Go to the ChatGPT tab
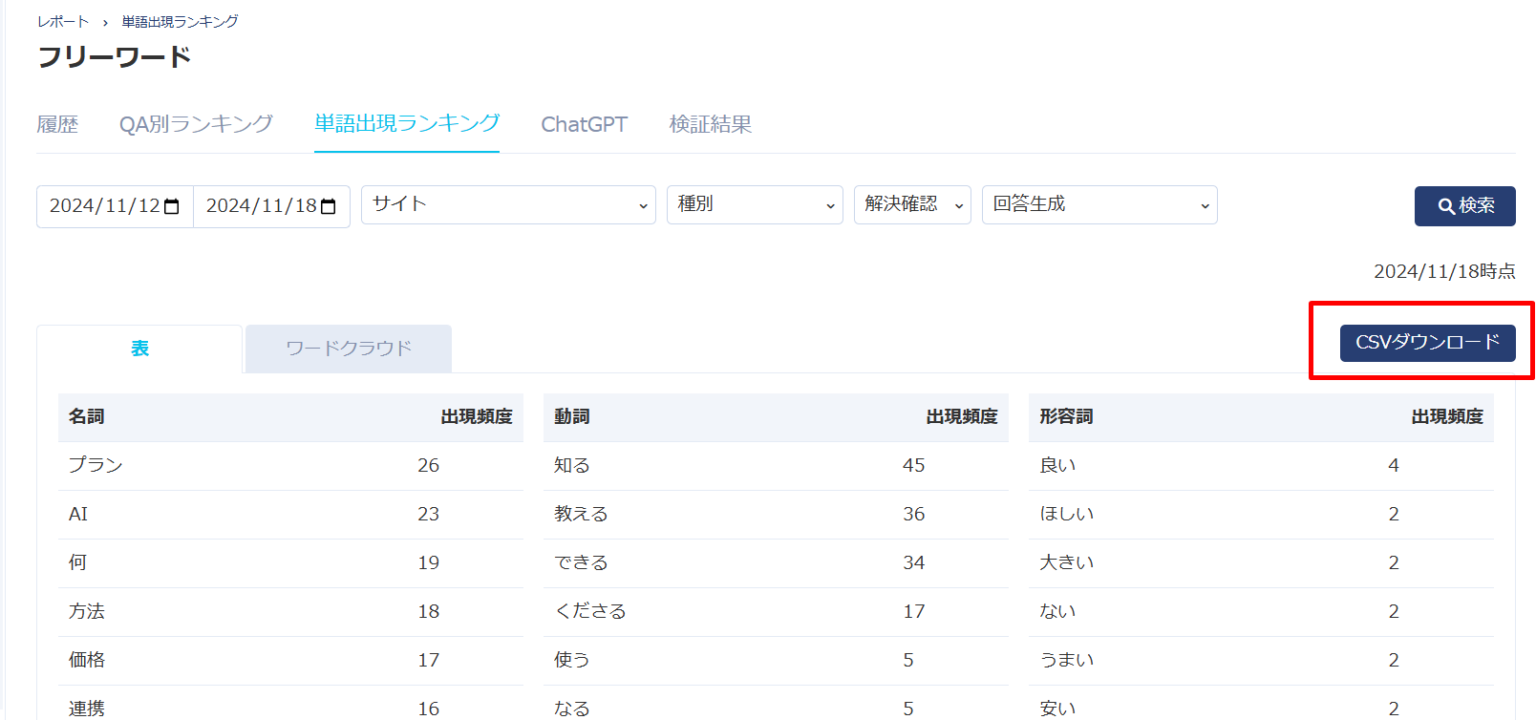The height and width of the screenshot is (720, 1536). pyautogui.click(x=584, y=124)
